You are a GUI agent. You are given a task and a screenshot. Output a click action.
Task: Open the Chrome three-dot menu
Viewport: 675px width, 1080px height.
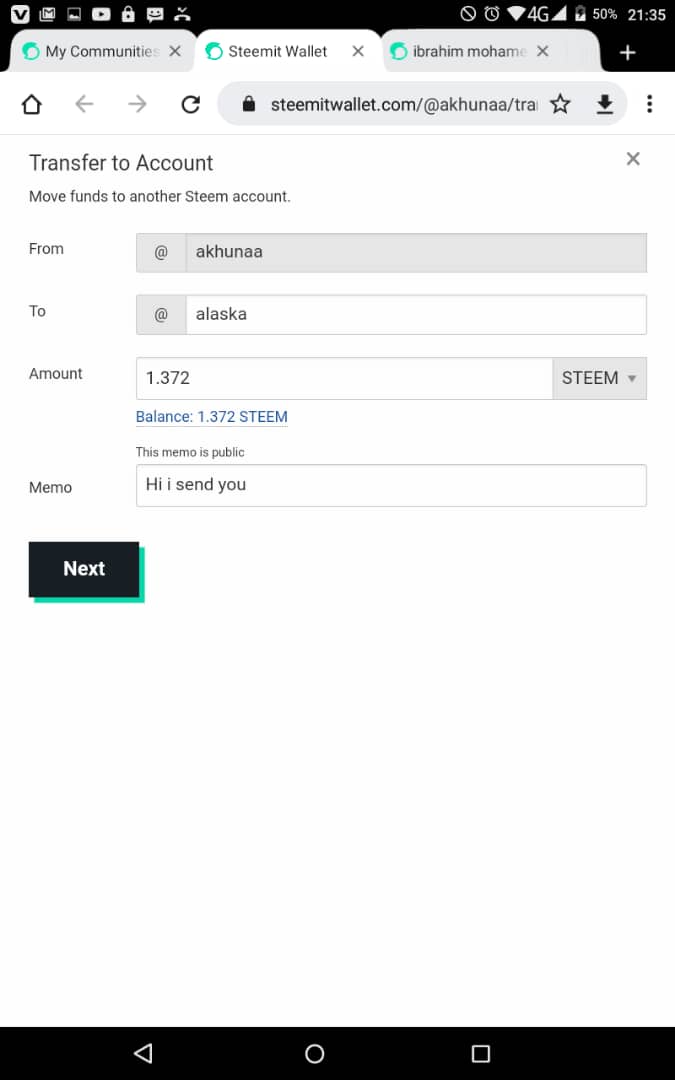click(x=650, y=104)
